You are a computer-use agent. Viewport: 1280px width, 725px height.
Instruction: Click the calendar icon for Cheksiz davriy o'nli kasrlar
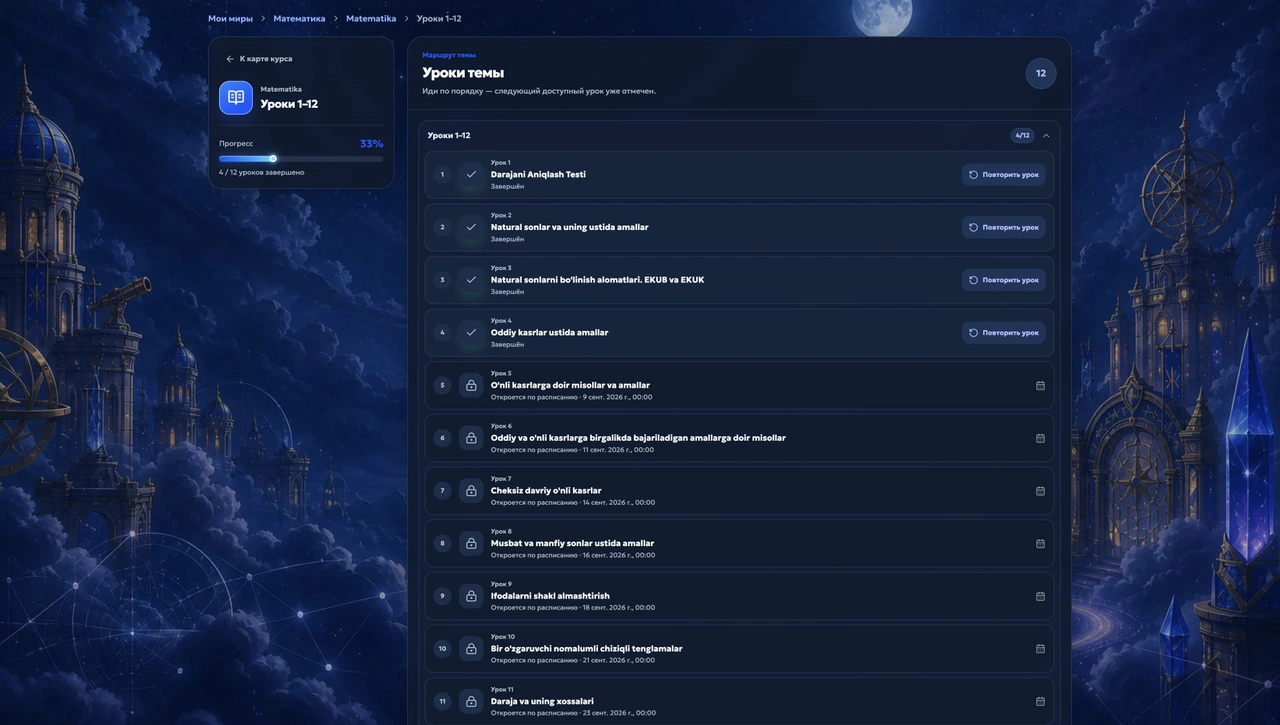pos(1040,491)
